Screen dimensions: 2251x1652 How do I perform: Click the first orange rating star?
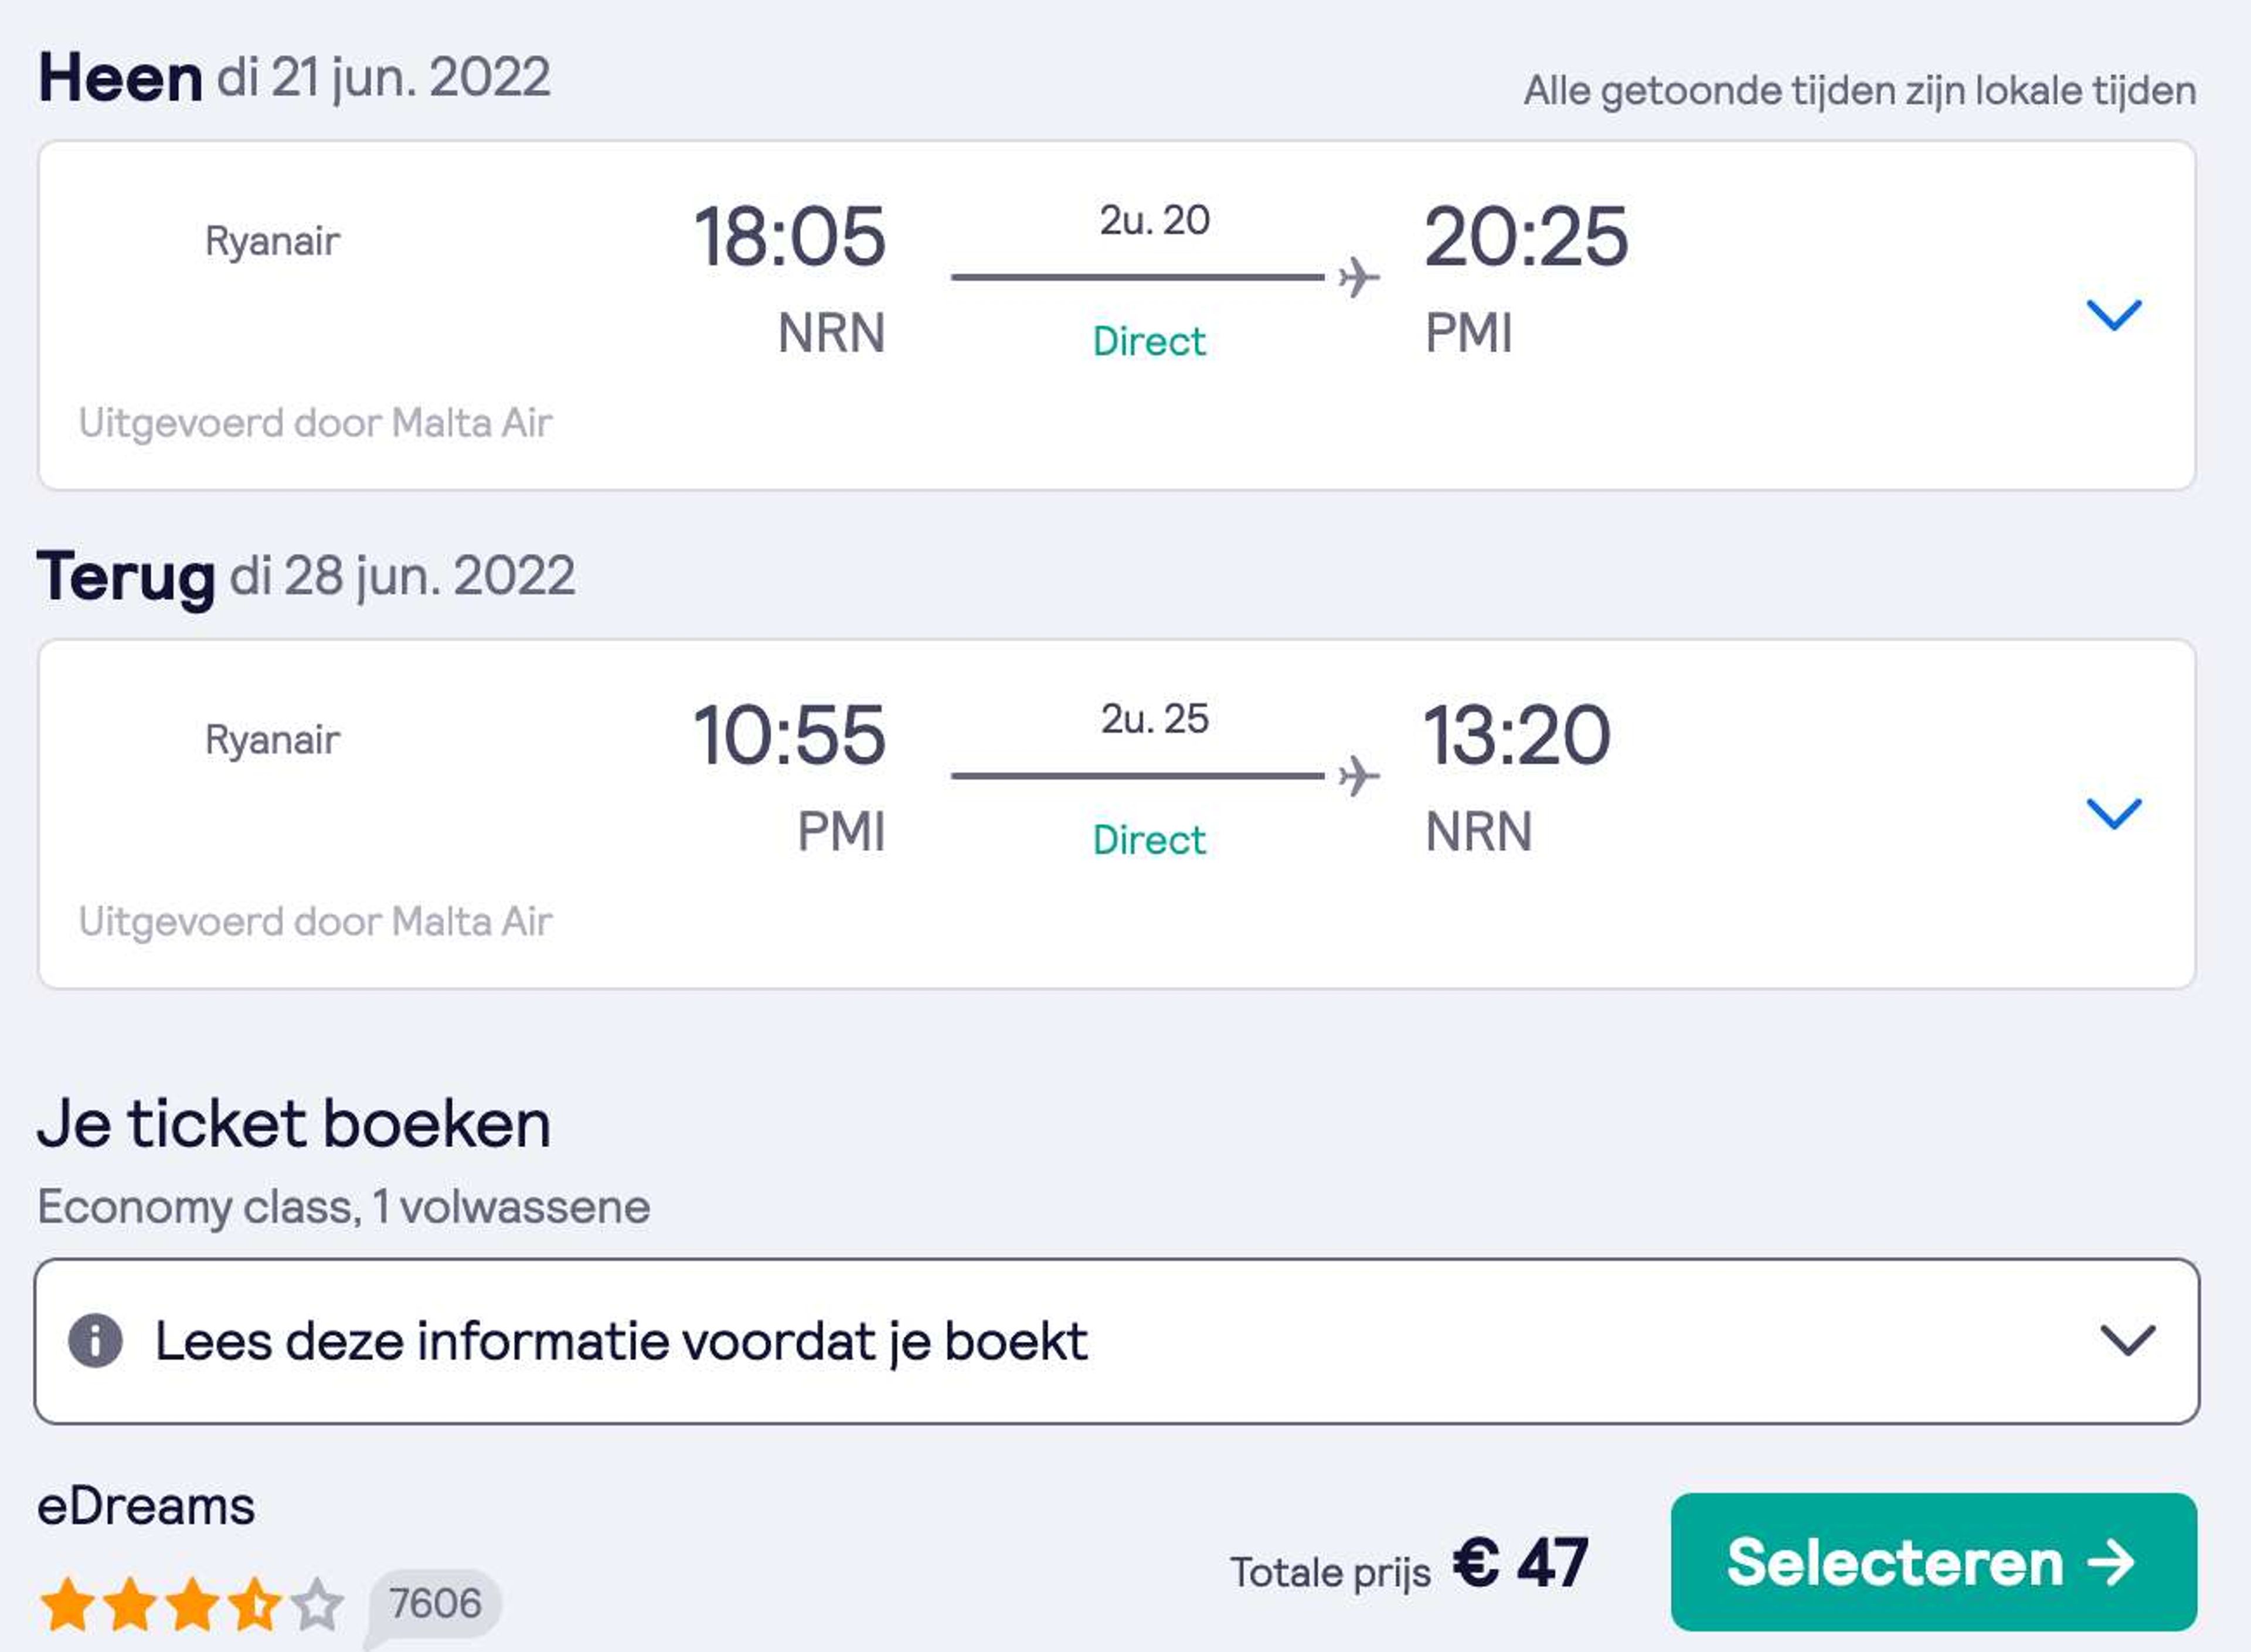pos(68,1603)
